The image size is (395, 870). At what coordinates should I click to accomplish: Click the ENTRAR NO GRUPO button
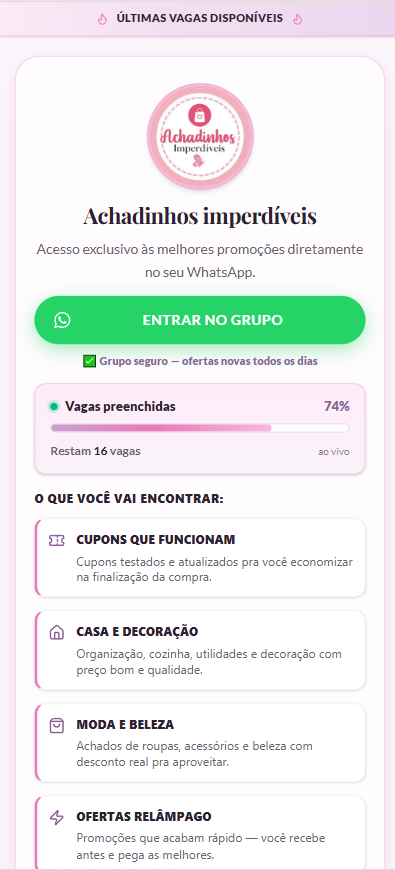pos(200,320)
